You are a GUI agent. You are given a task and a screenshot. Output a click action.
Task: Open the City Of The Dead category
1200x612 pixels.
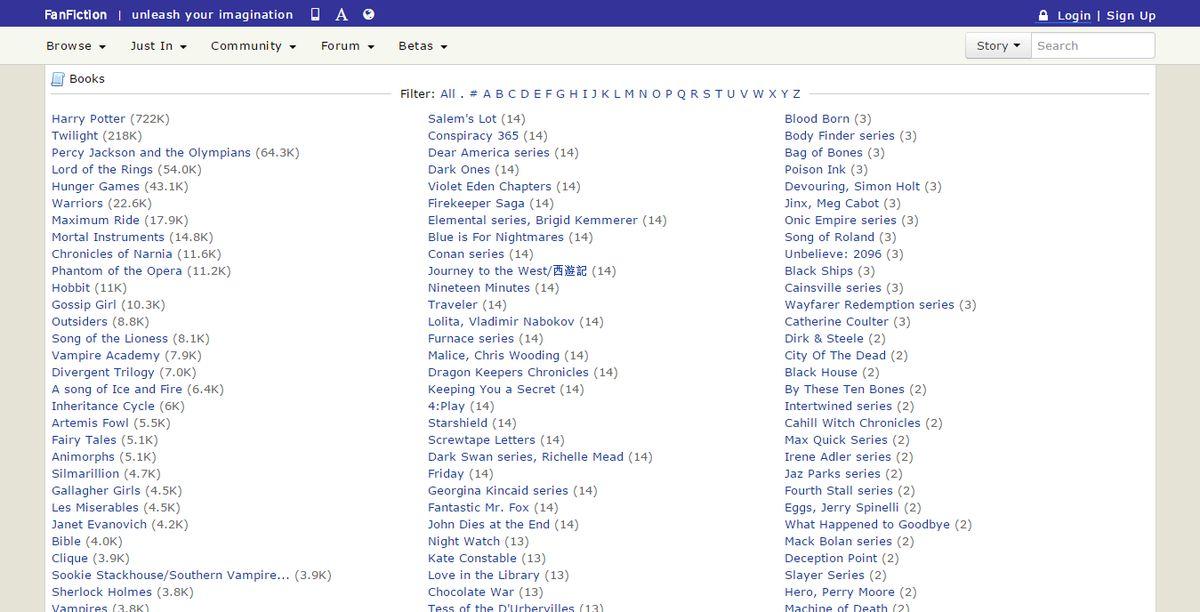pyautogui.click(x=836, y=356)
